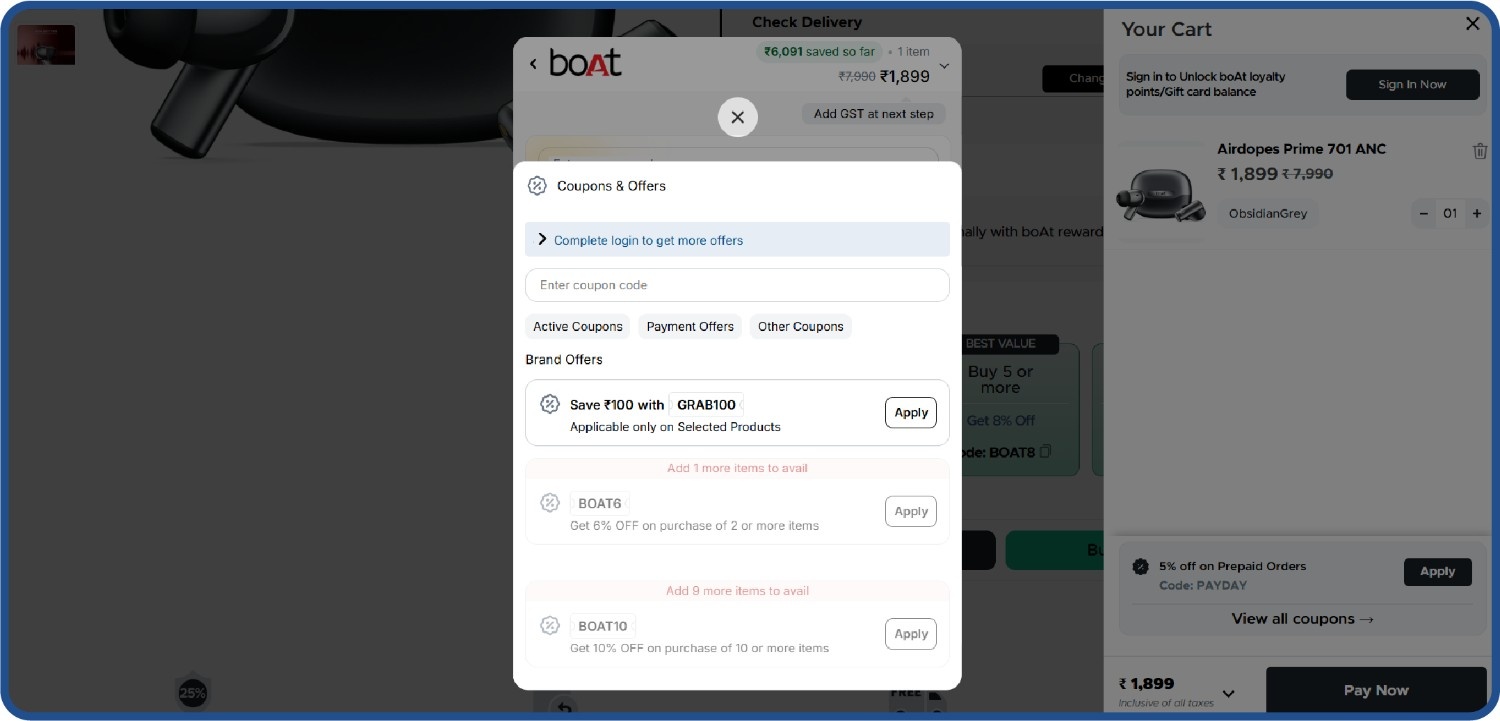The width and height of the screenshot is (1500, 721).
Task: Click the coupon badge icon beside Coupons & Offers
Action: point(537,185)
